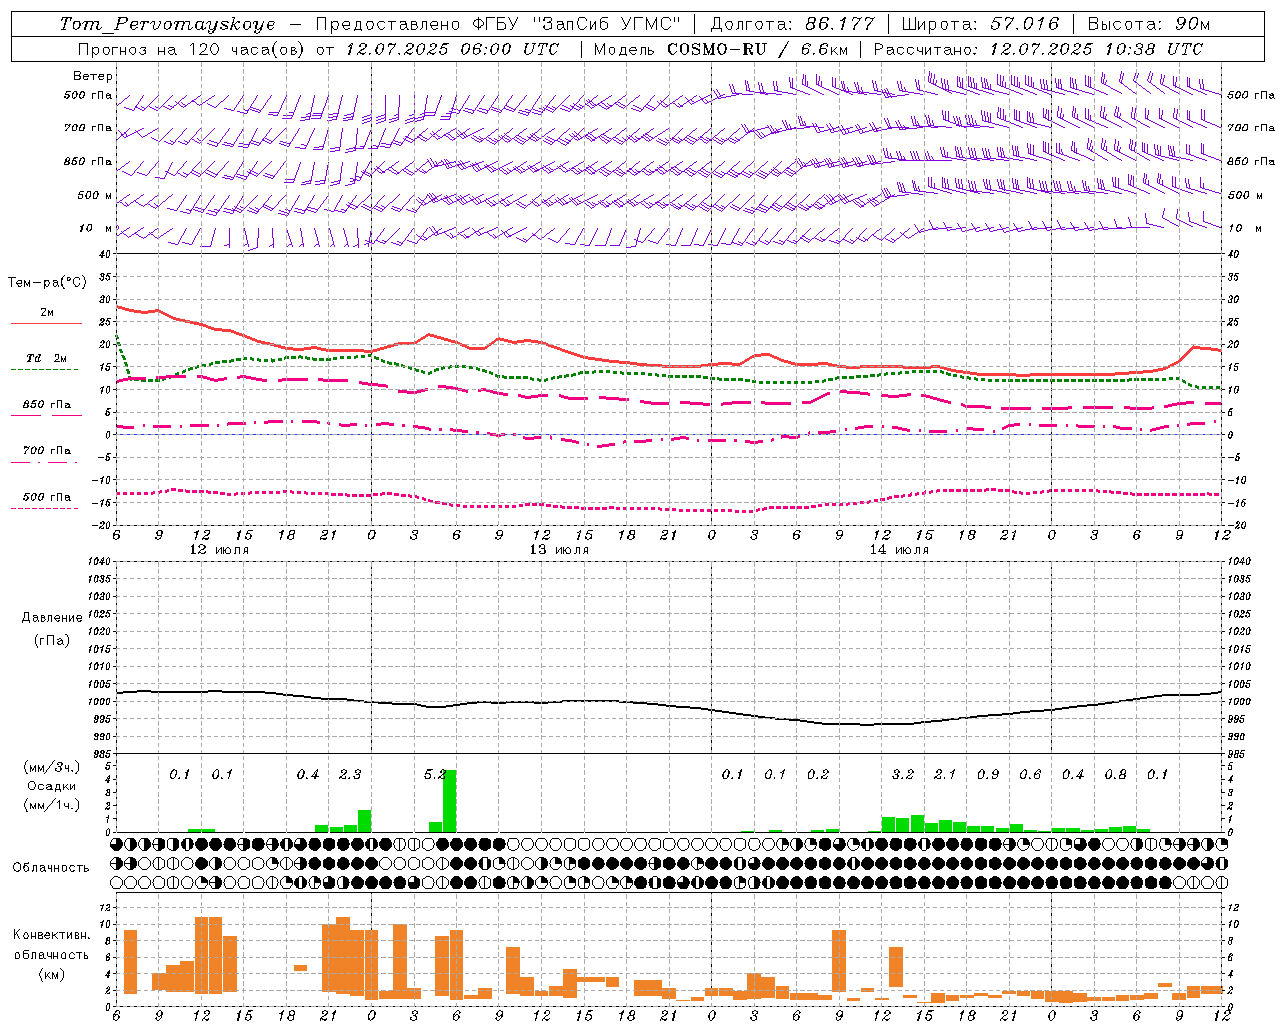Image resolution: width=1280 pixels, height=1024 pixels.
Task: Click the '(км)' unit under convective cloudiness
Action: pos(52,974)
